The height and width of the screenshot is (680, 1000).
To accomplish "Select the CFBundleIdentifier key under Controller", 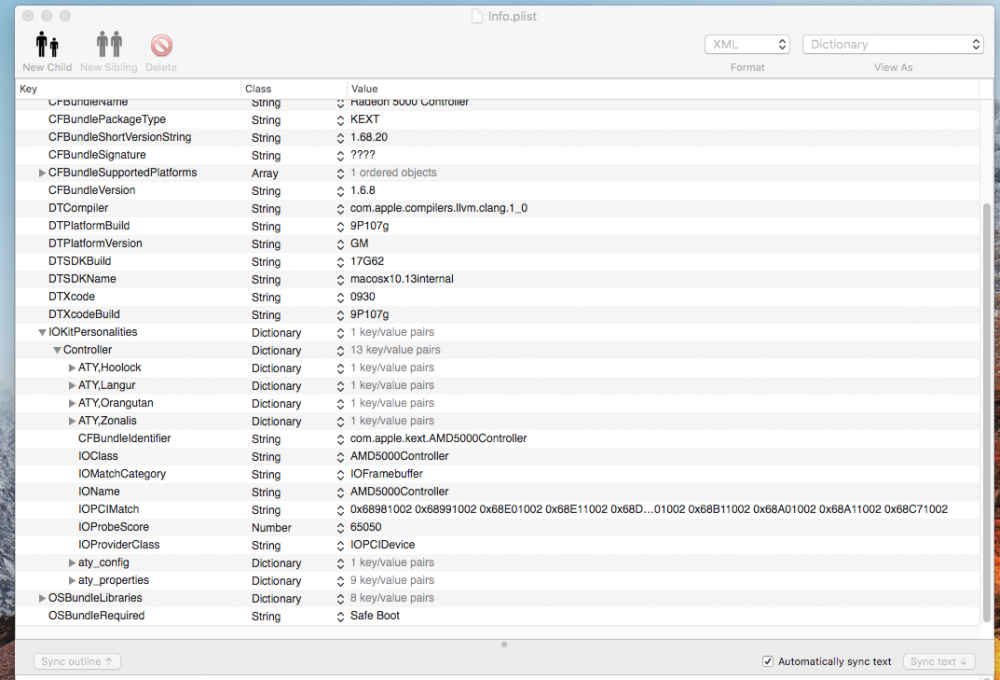I will coord(124,438).
